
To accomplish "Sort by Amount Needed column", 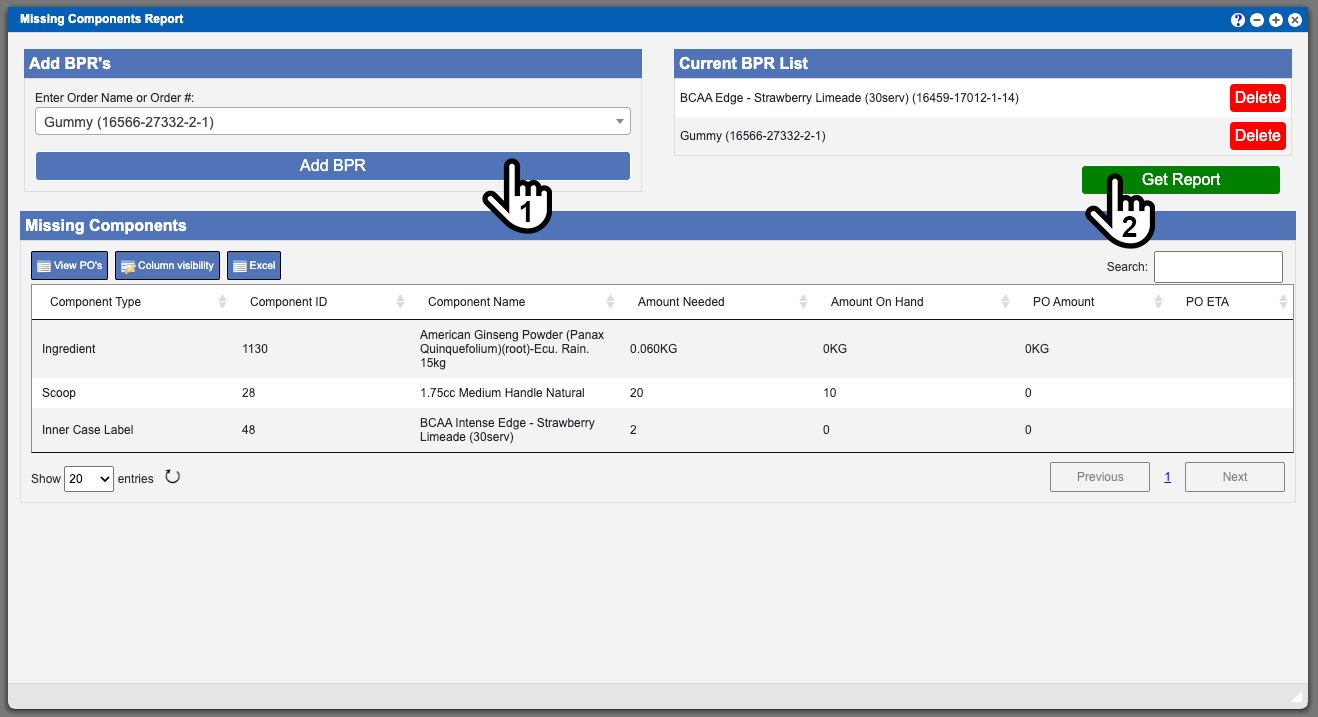I will [717, 302].
